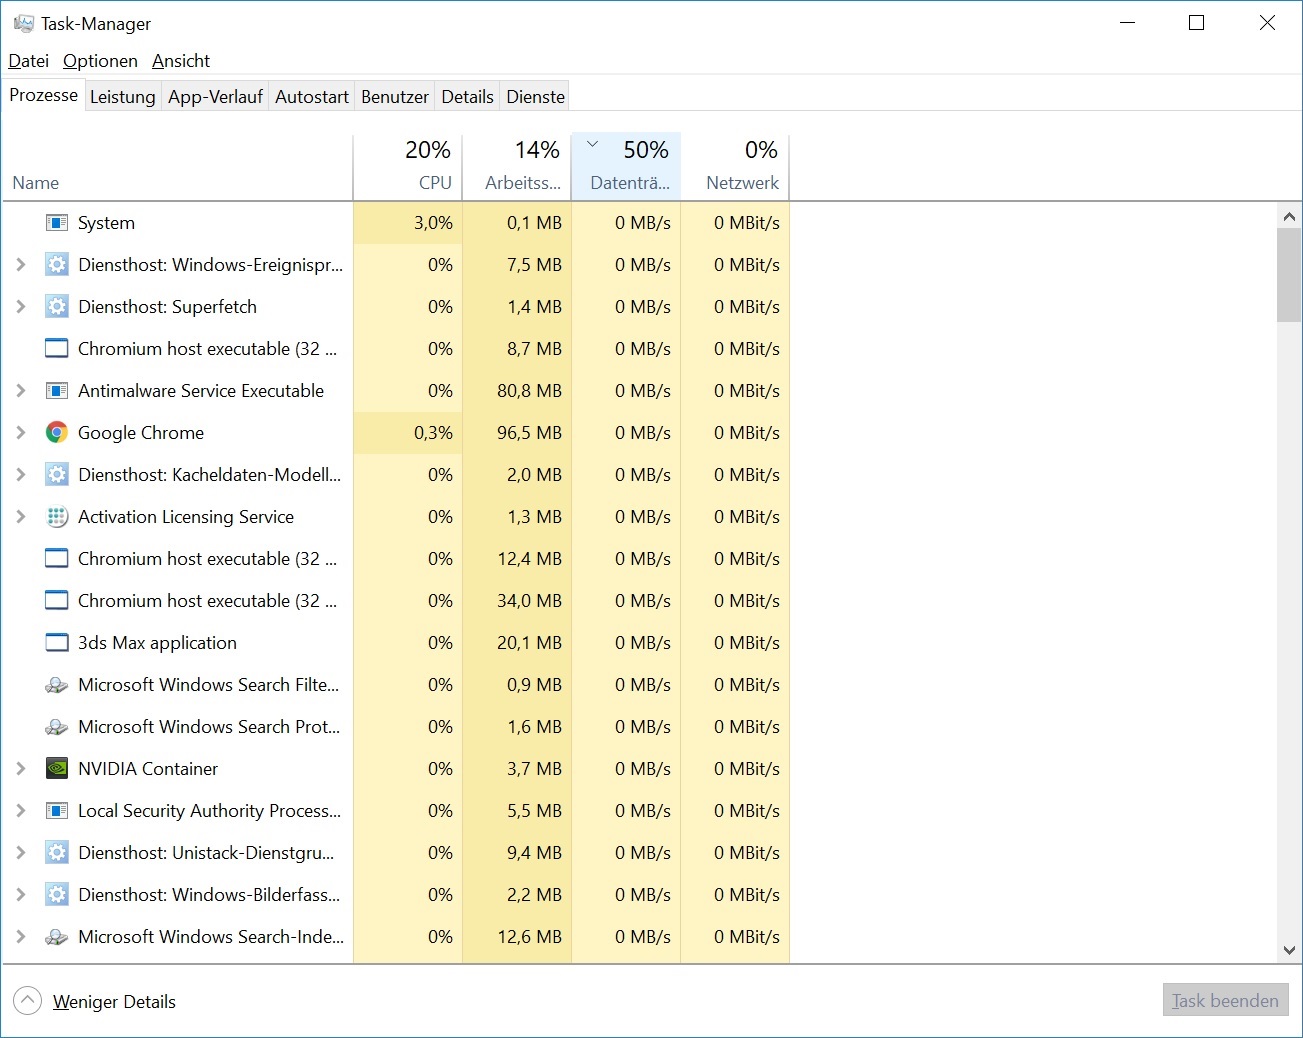1303x1038 pixels.
Task: Open the Datei menu
Action: (29, 61)
